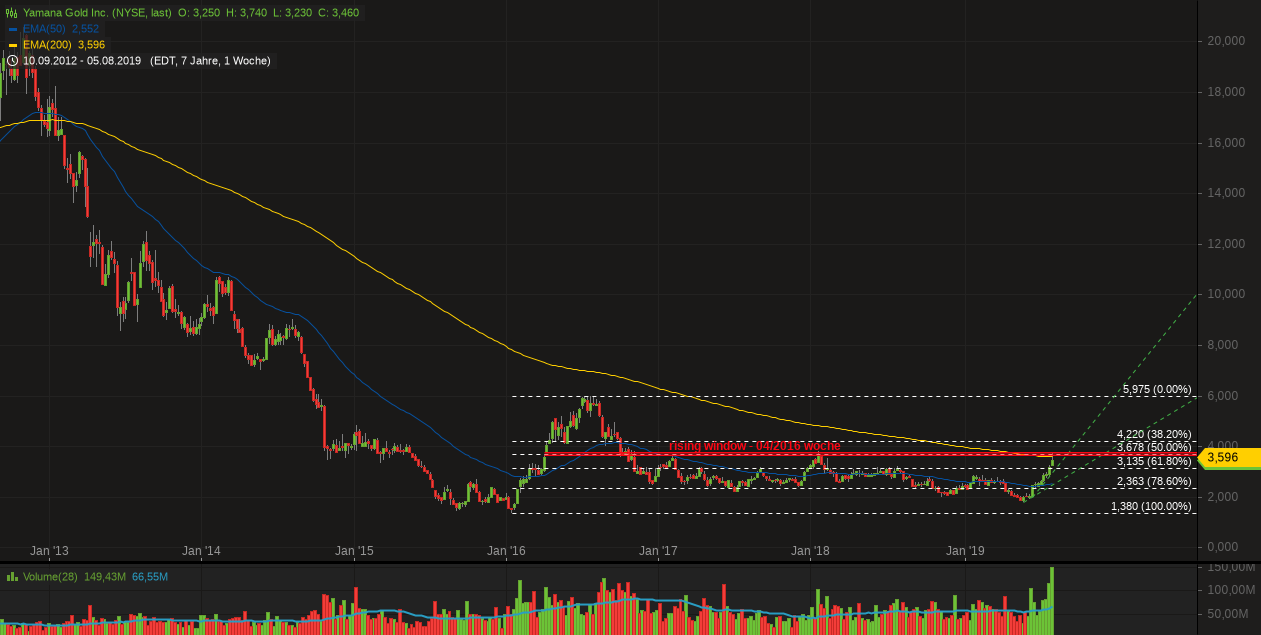Click the volume histogram icon in the lower panel

coord(14,576)
